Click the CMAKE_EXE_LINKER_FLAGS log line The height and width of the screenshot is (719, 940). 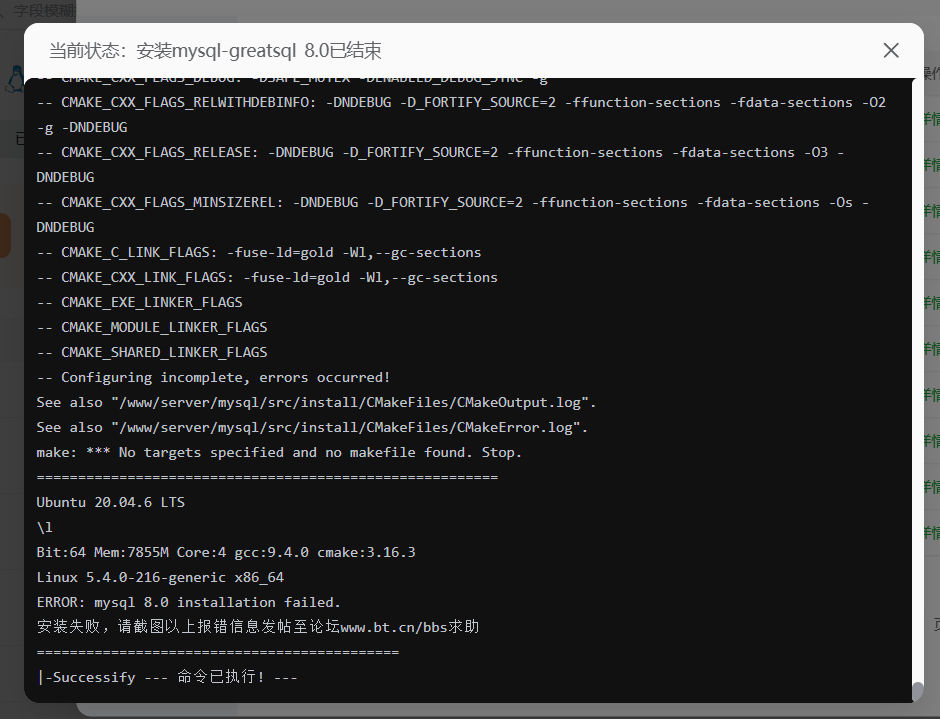(x=139, y=302)
